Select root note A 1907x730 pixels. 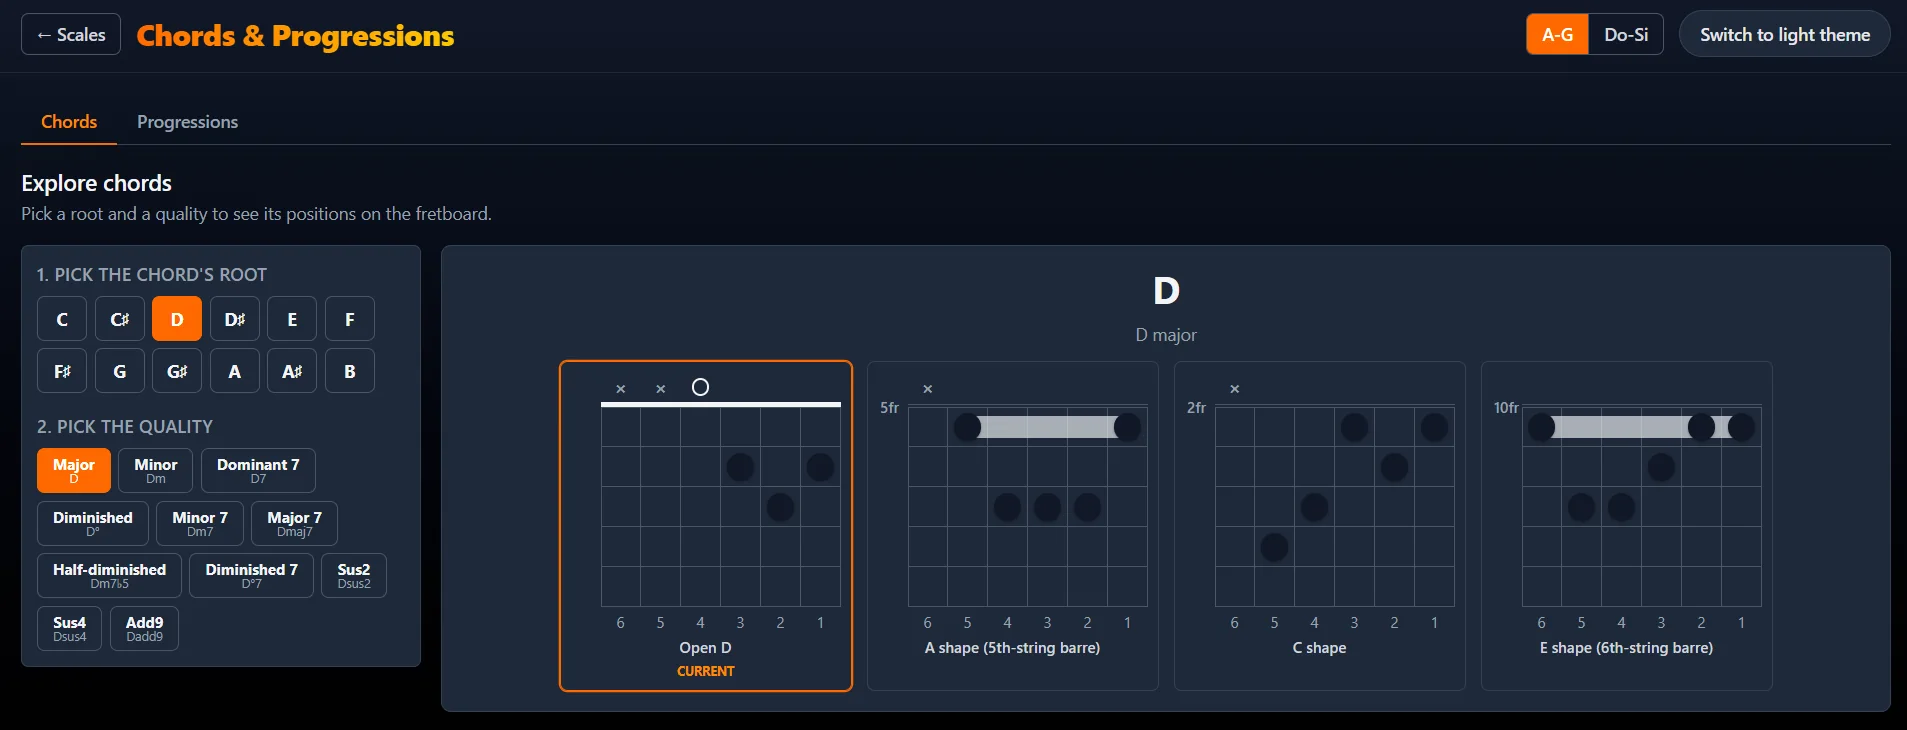click(235, 371)
